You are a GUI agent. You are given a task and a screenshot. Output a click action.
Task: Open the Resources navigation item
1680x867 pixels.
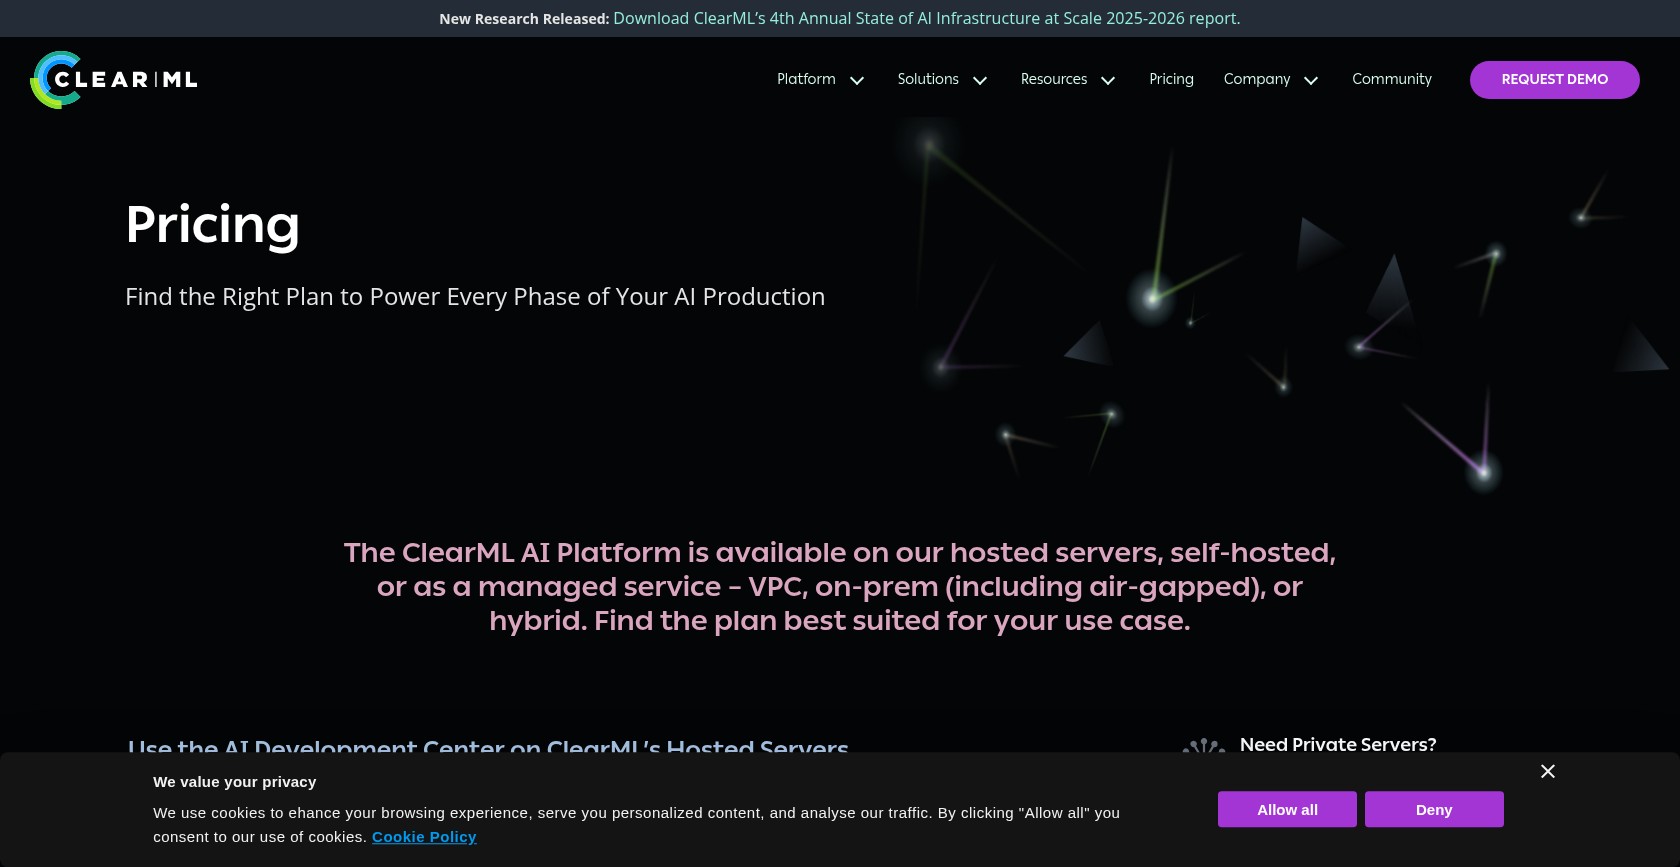point(1054,79)
